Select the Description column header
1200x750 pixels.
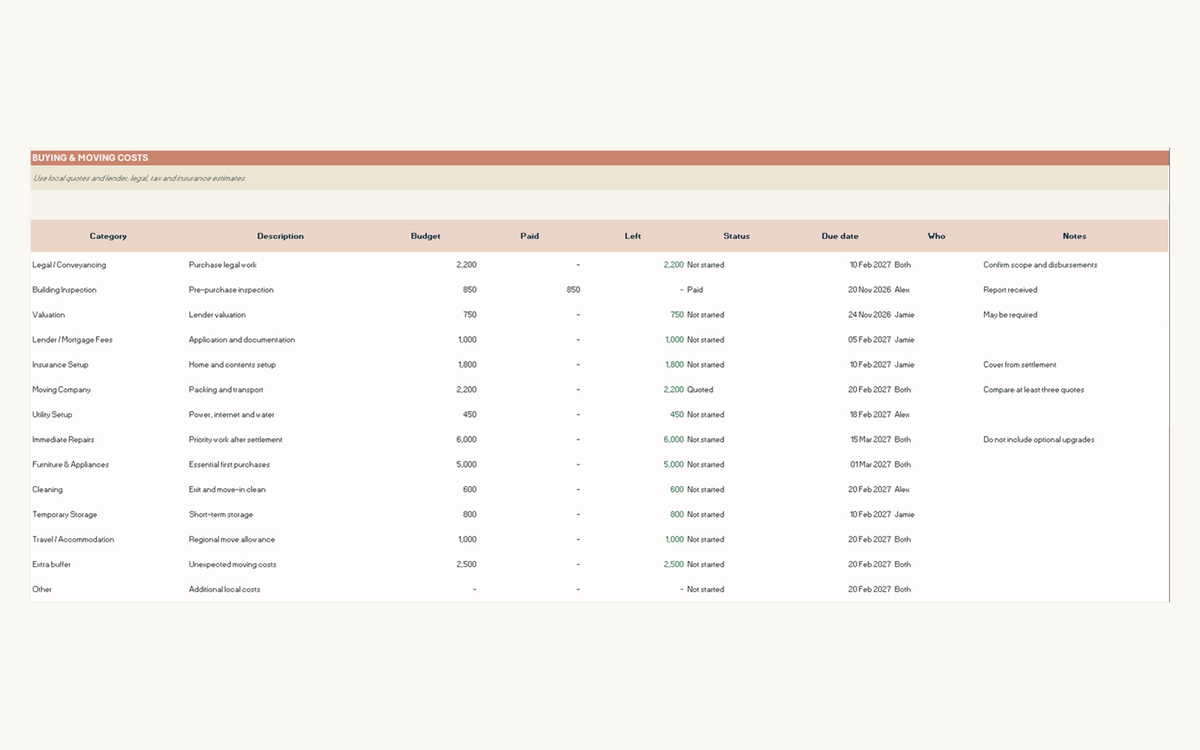point(280,236)
